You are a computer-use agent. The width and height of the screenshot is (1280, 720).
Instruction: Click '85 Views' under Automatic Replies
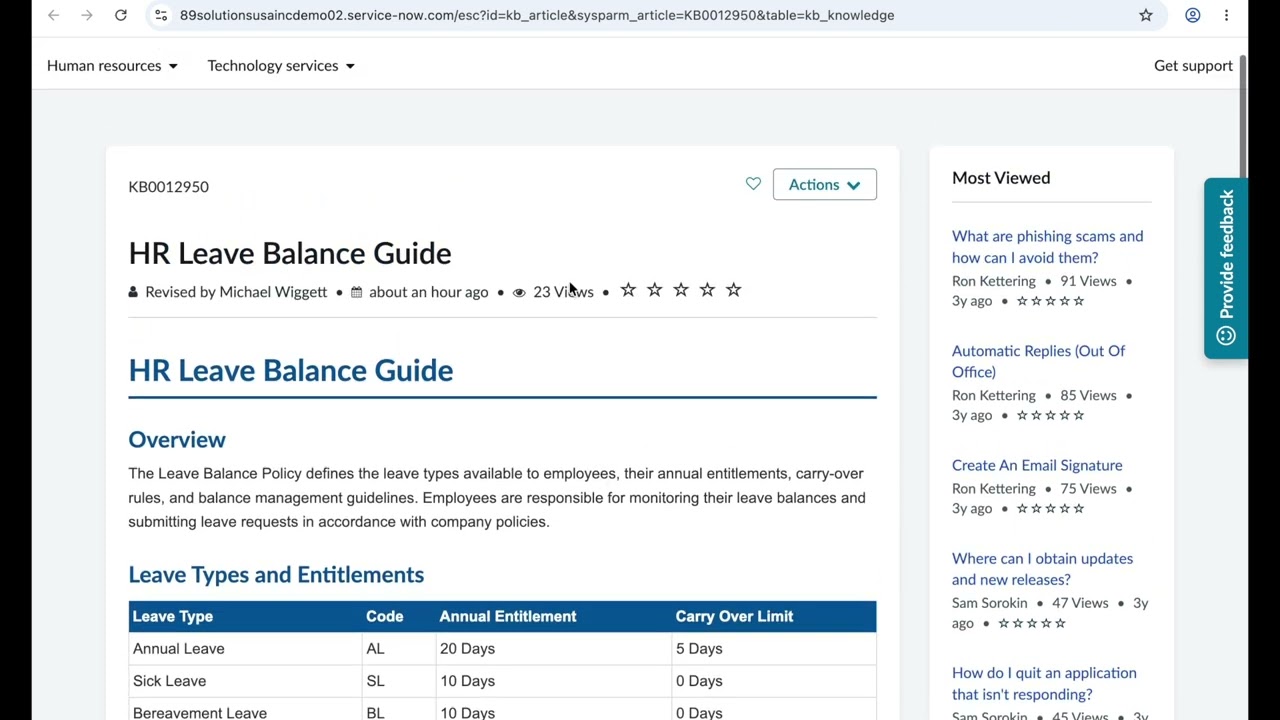[1088, 395]
